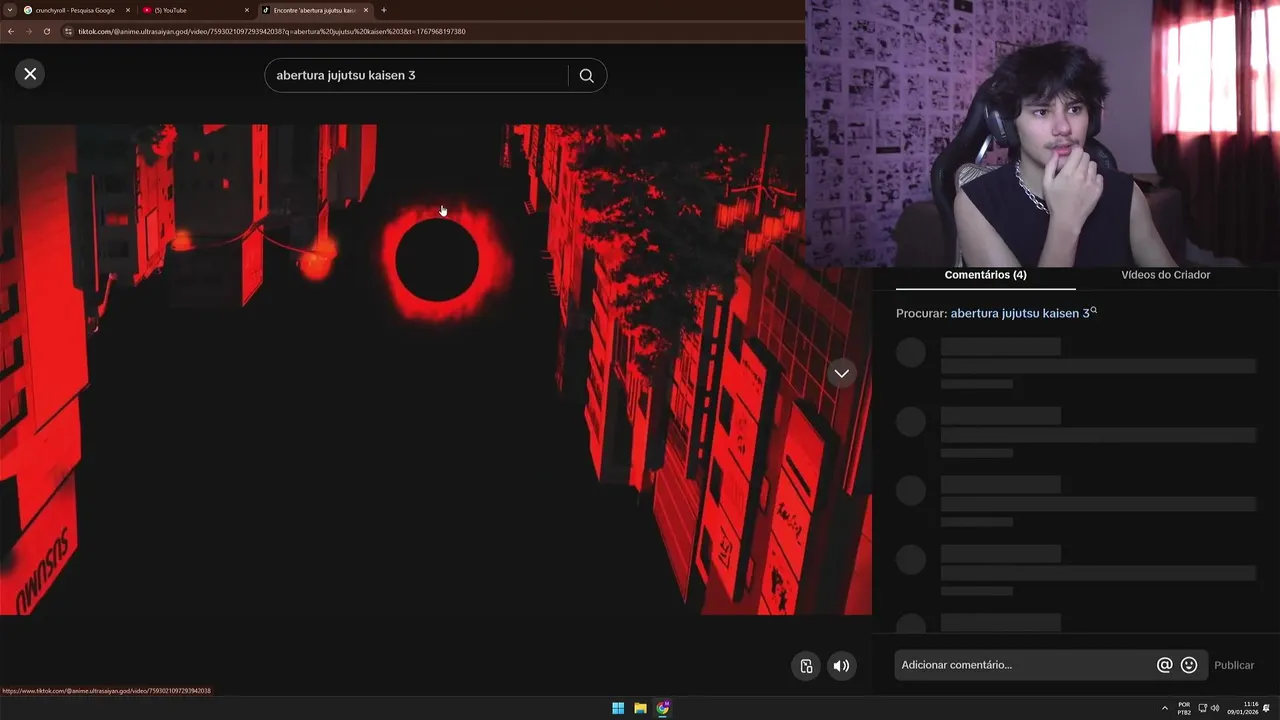Go to next video with down chevron
This screenshot has width=1280, height=720.
pyautogui.click(x=842, y=373)
